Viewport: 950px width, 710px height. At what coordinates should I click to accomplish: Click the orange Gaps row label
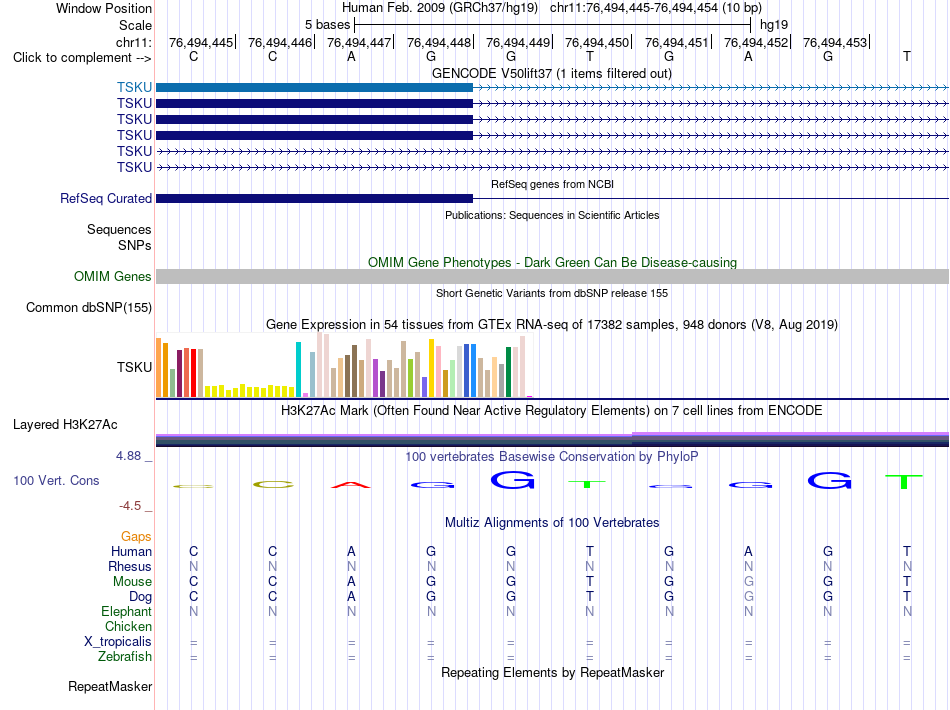[x=136, y=536]
